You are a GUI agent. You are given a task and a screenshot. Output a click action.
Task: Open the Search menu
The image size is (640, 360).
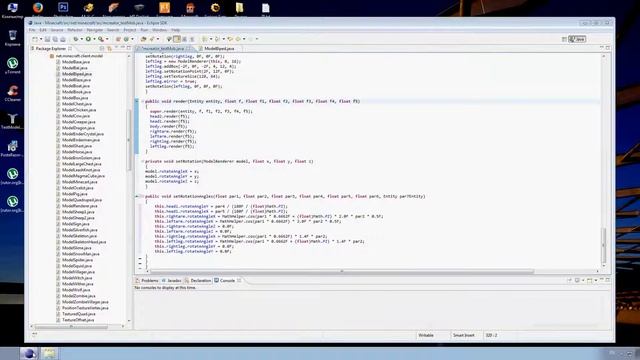(x=113, y=30)
